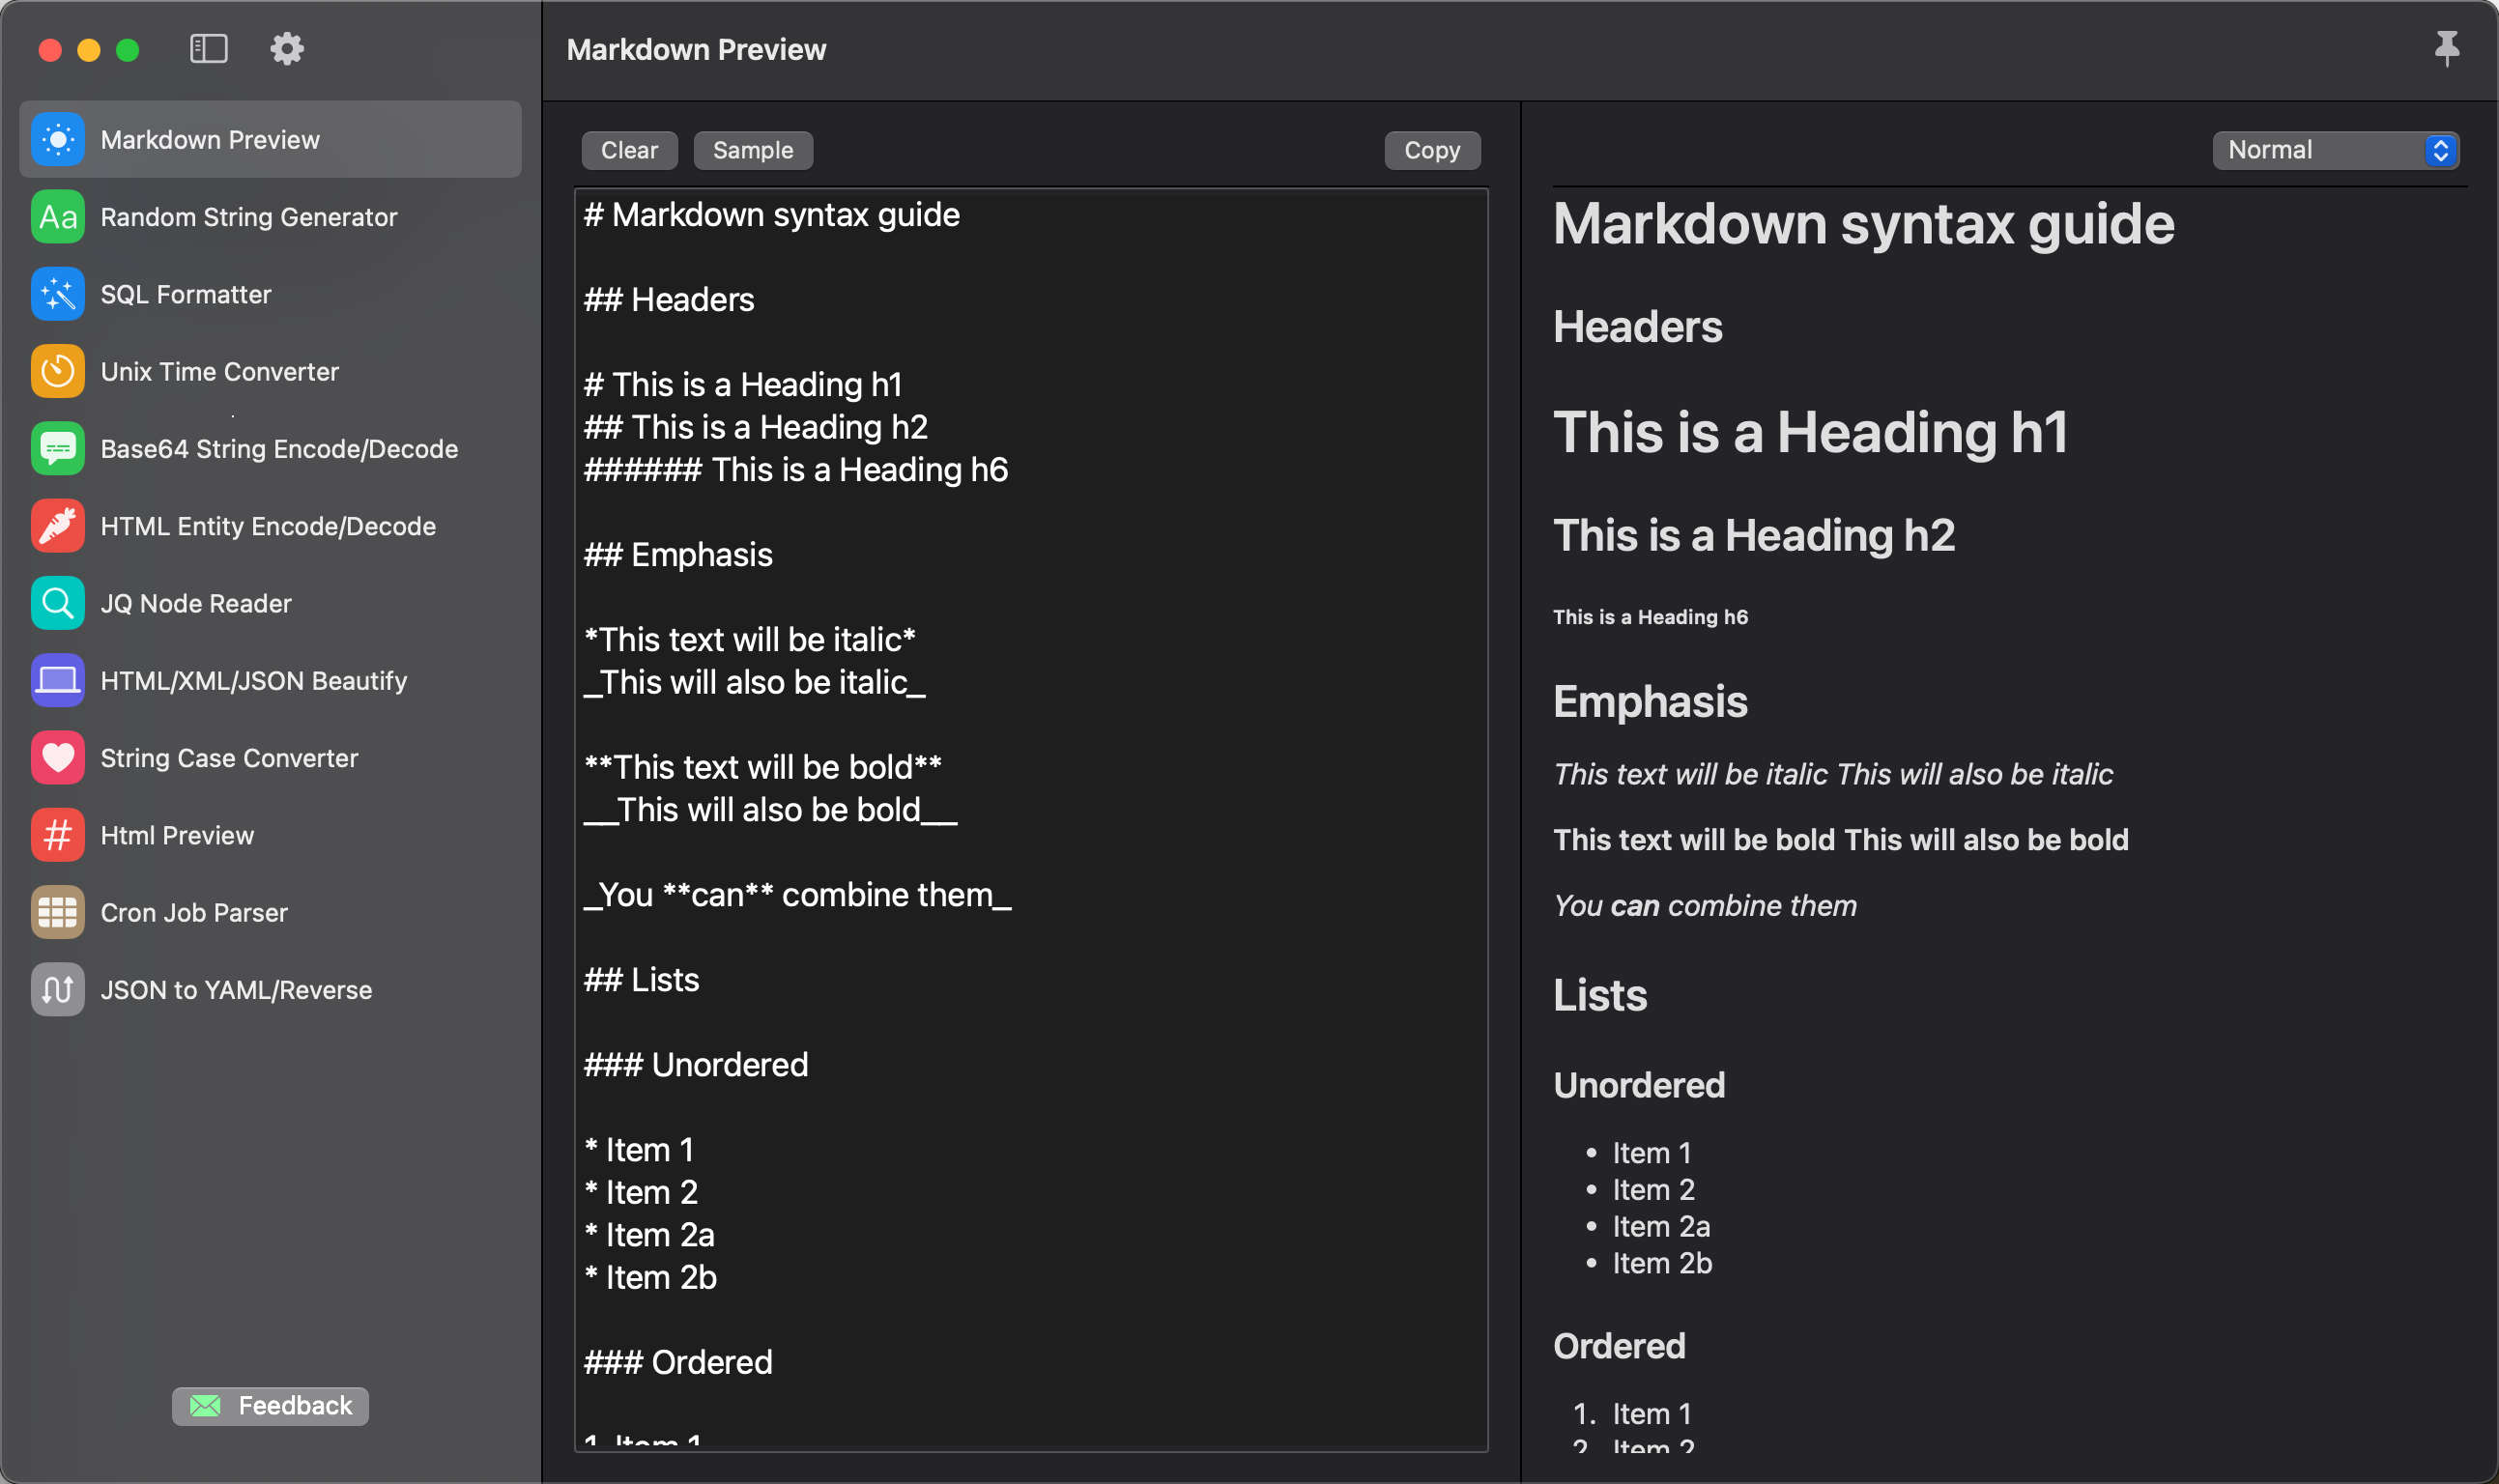
Task: Click the '## Emphasis' editor line
Action: tap(678, 554)
